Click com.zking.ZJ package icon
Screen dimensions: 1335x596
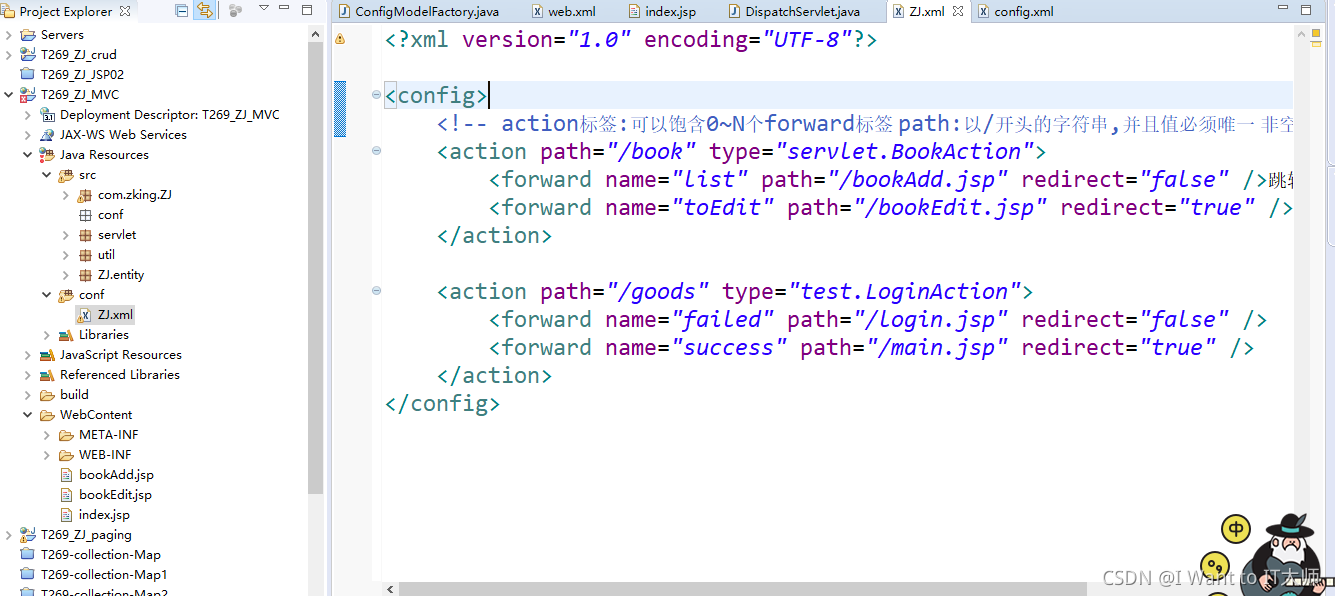[85, 195]
